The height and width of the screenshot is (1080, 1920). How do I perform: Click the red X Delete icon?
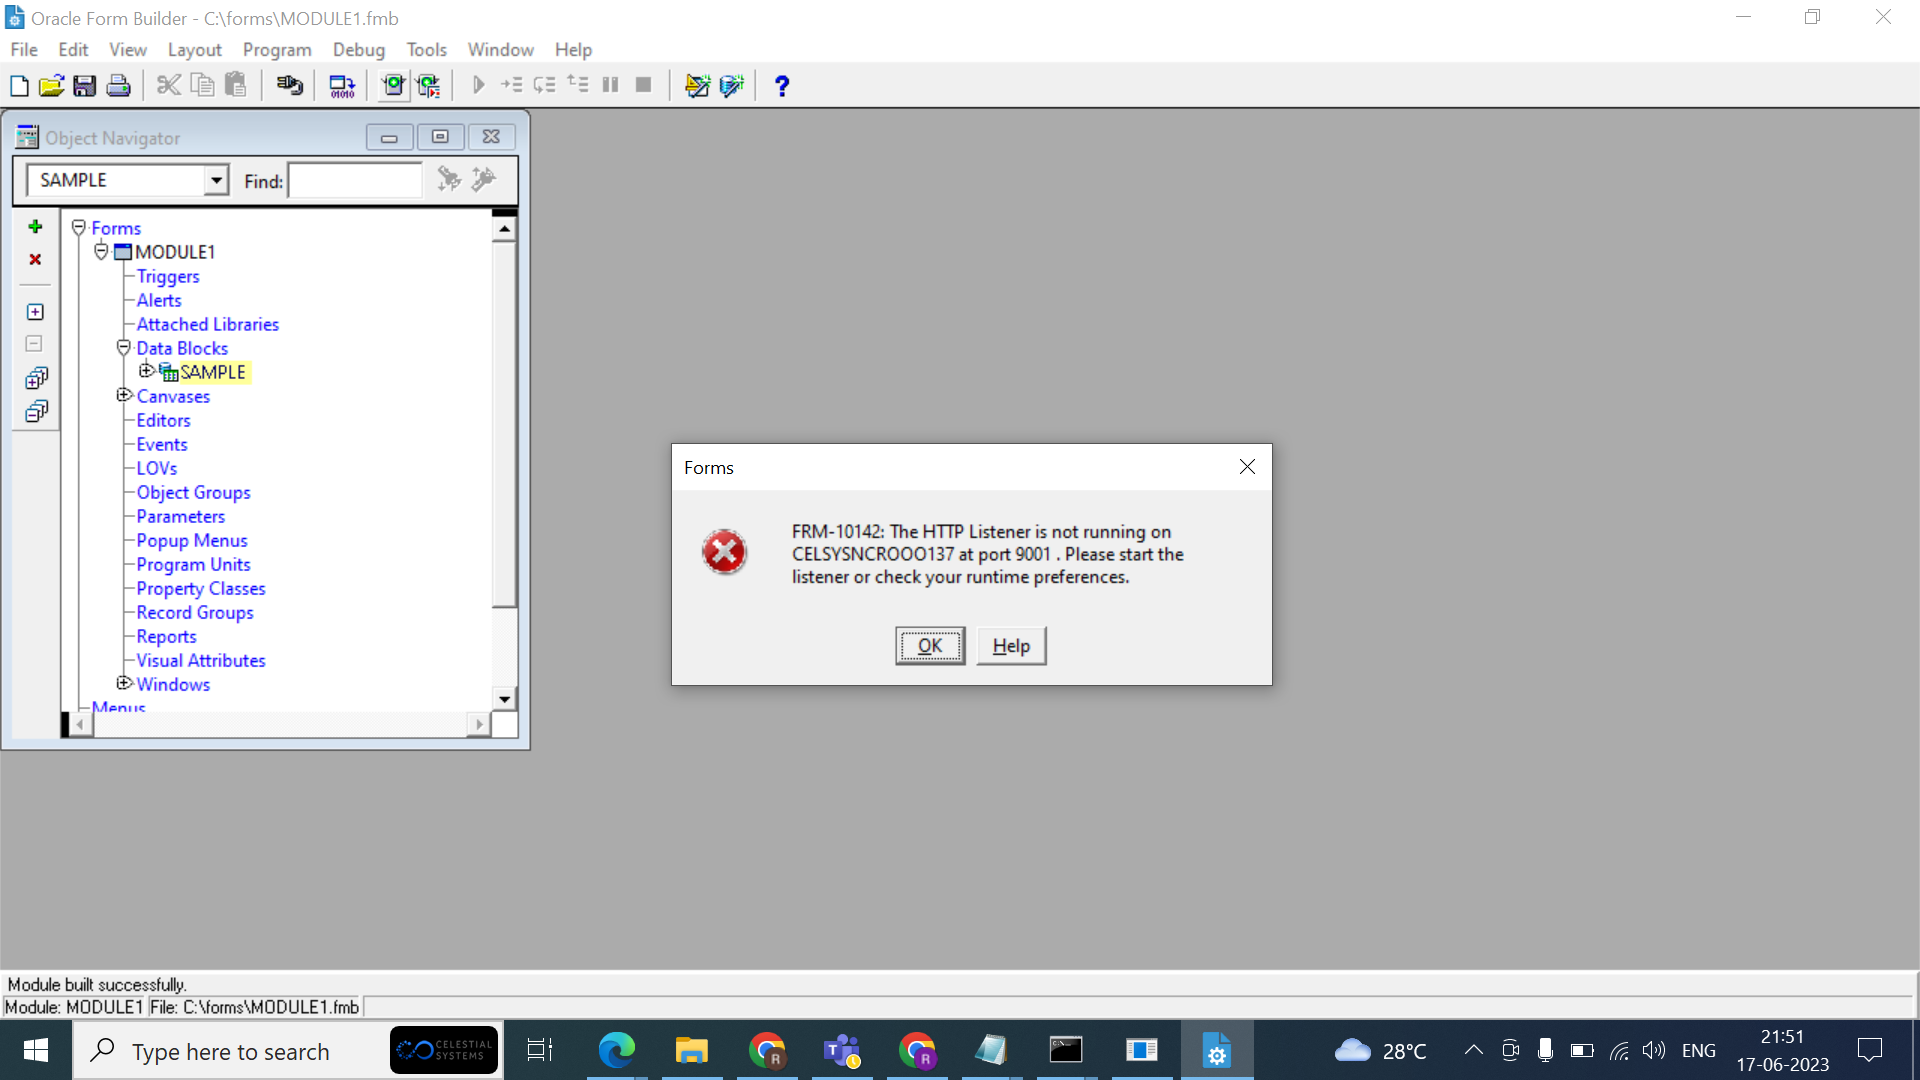point(35,260)
